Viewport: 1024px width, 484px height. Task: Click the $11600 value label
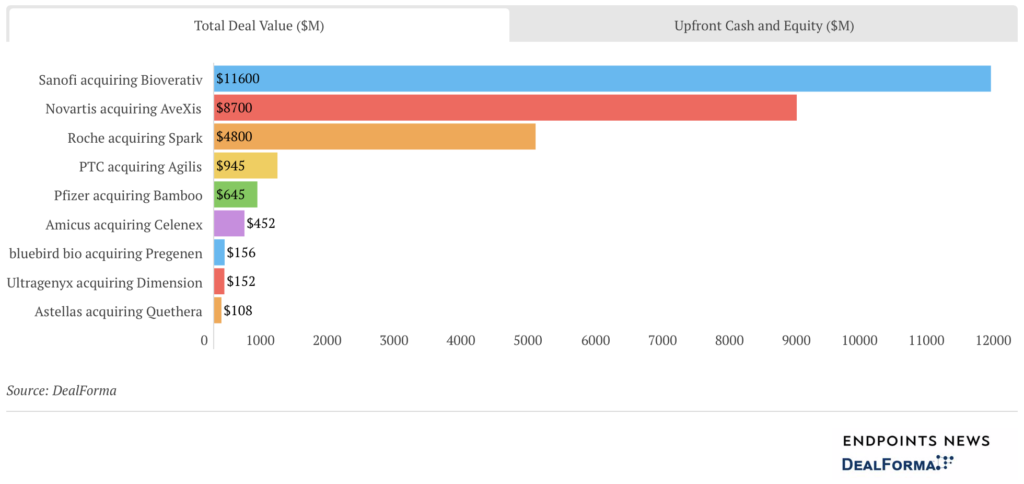238,79
